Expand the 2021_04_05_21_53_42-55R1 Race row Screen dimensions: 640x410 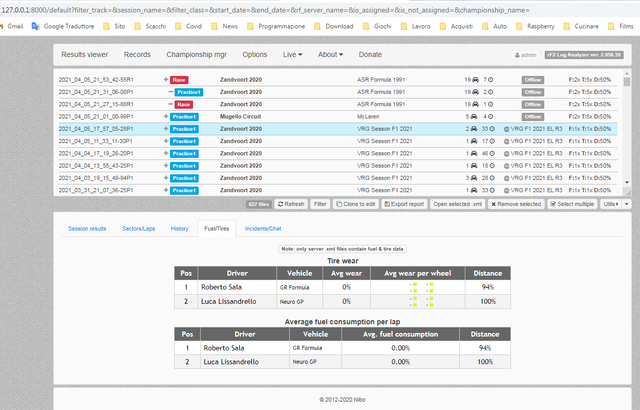(x=166, y=80)
